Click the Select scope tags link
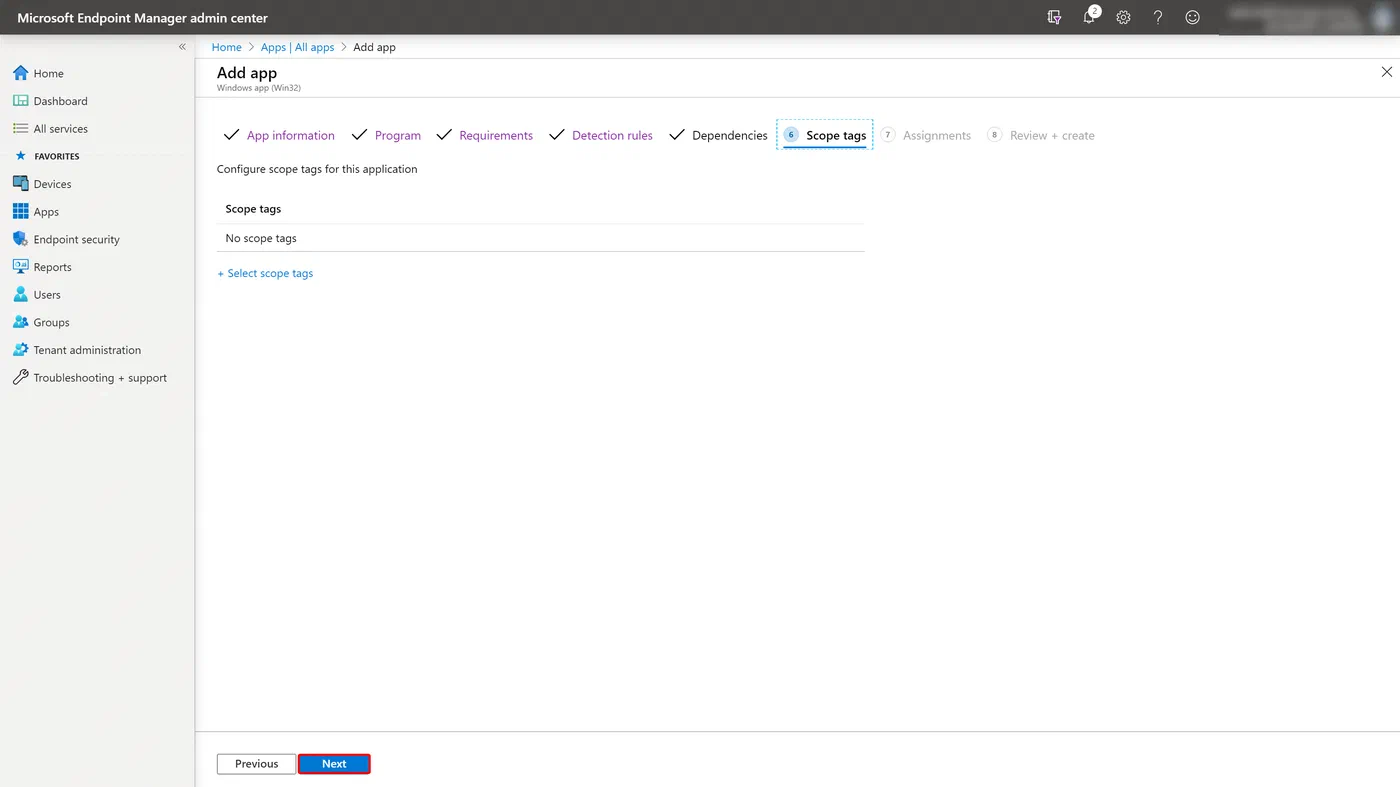 265,273
